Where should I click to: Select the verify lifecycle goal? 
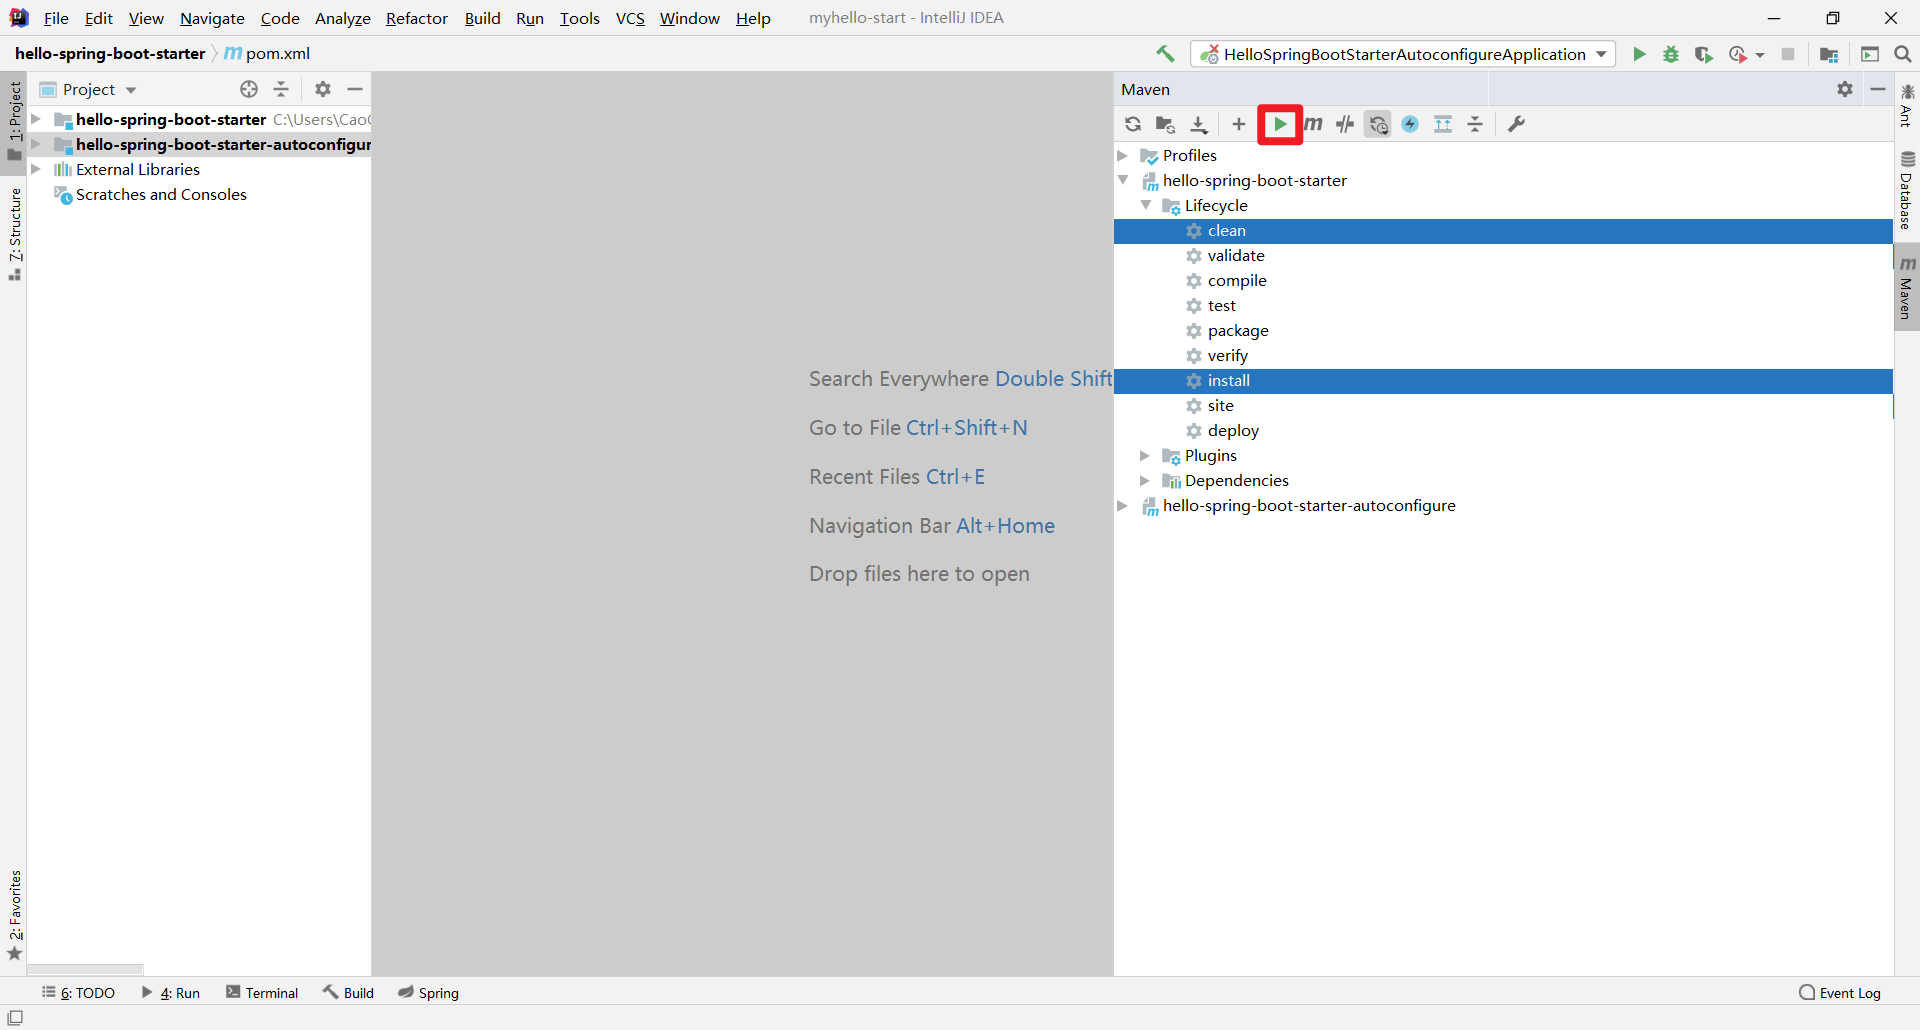[1503, 356]
